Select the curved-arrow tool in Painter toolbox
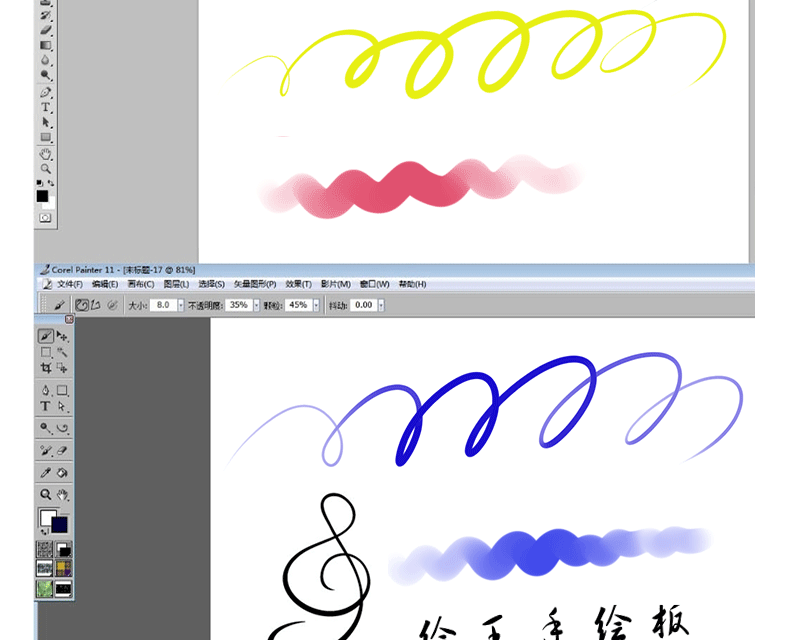Image resolution: width=790 pixels, height=640 pixels. (62, 428)
